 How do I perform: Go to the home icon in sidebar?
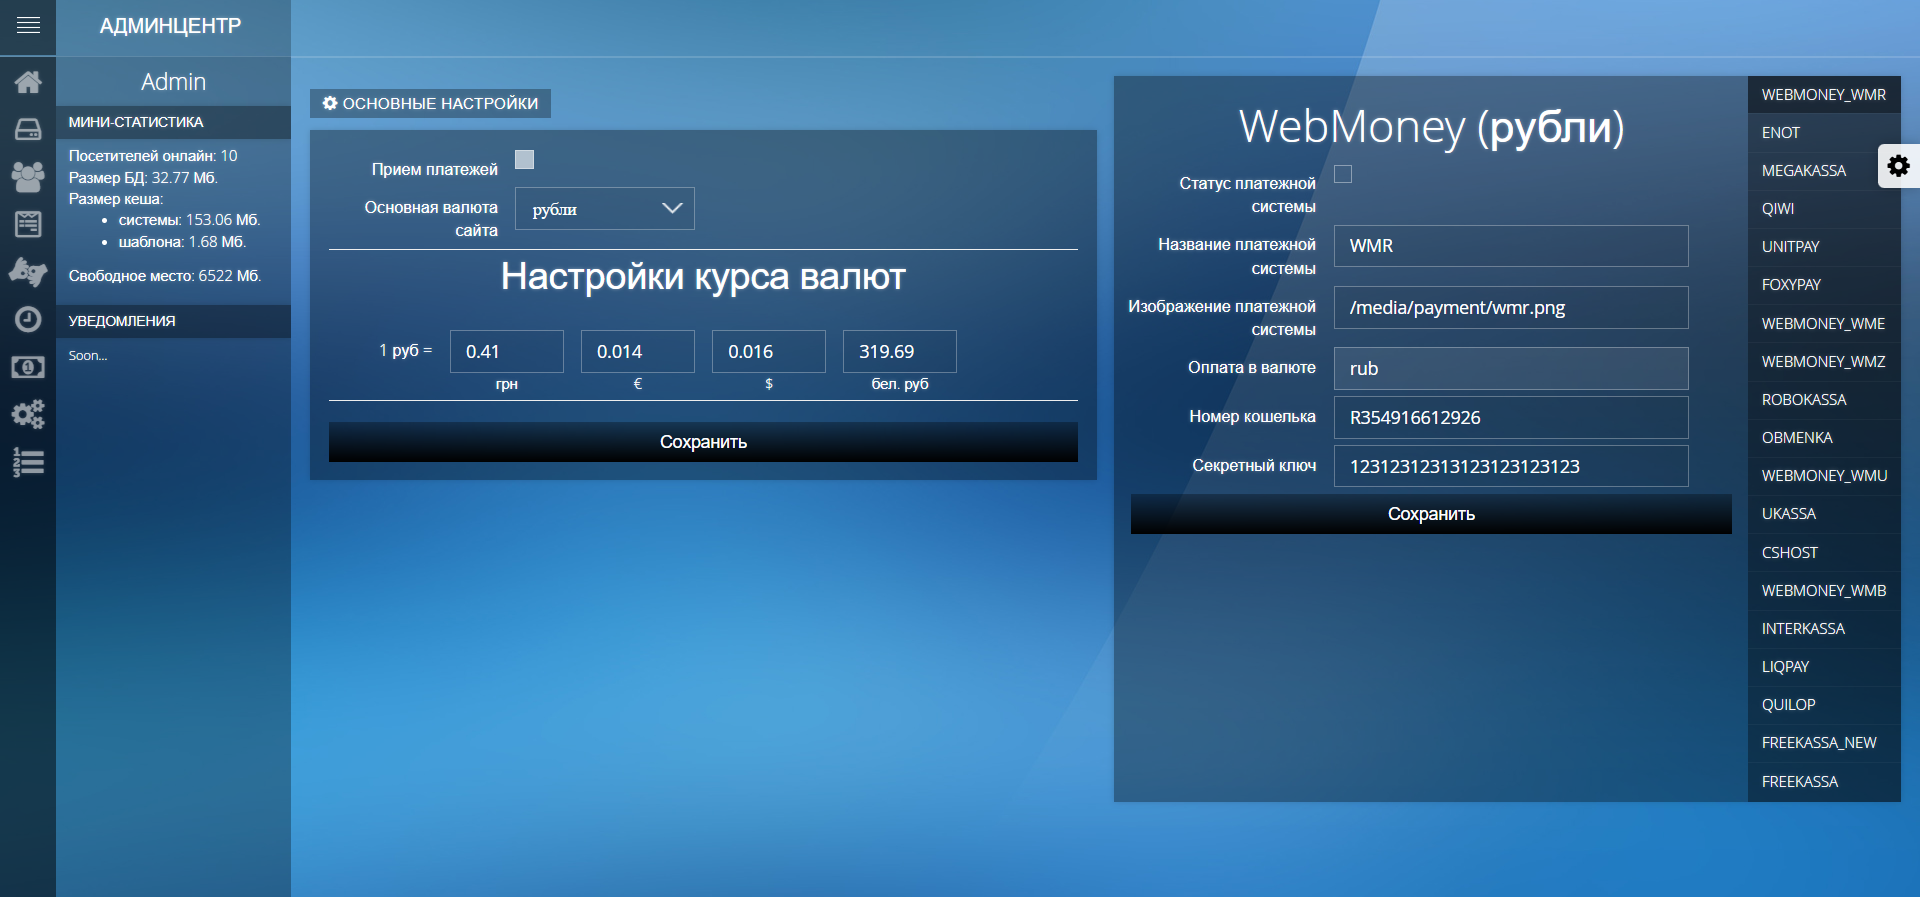pos(28,82)
